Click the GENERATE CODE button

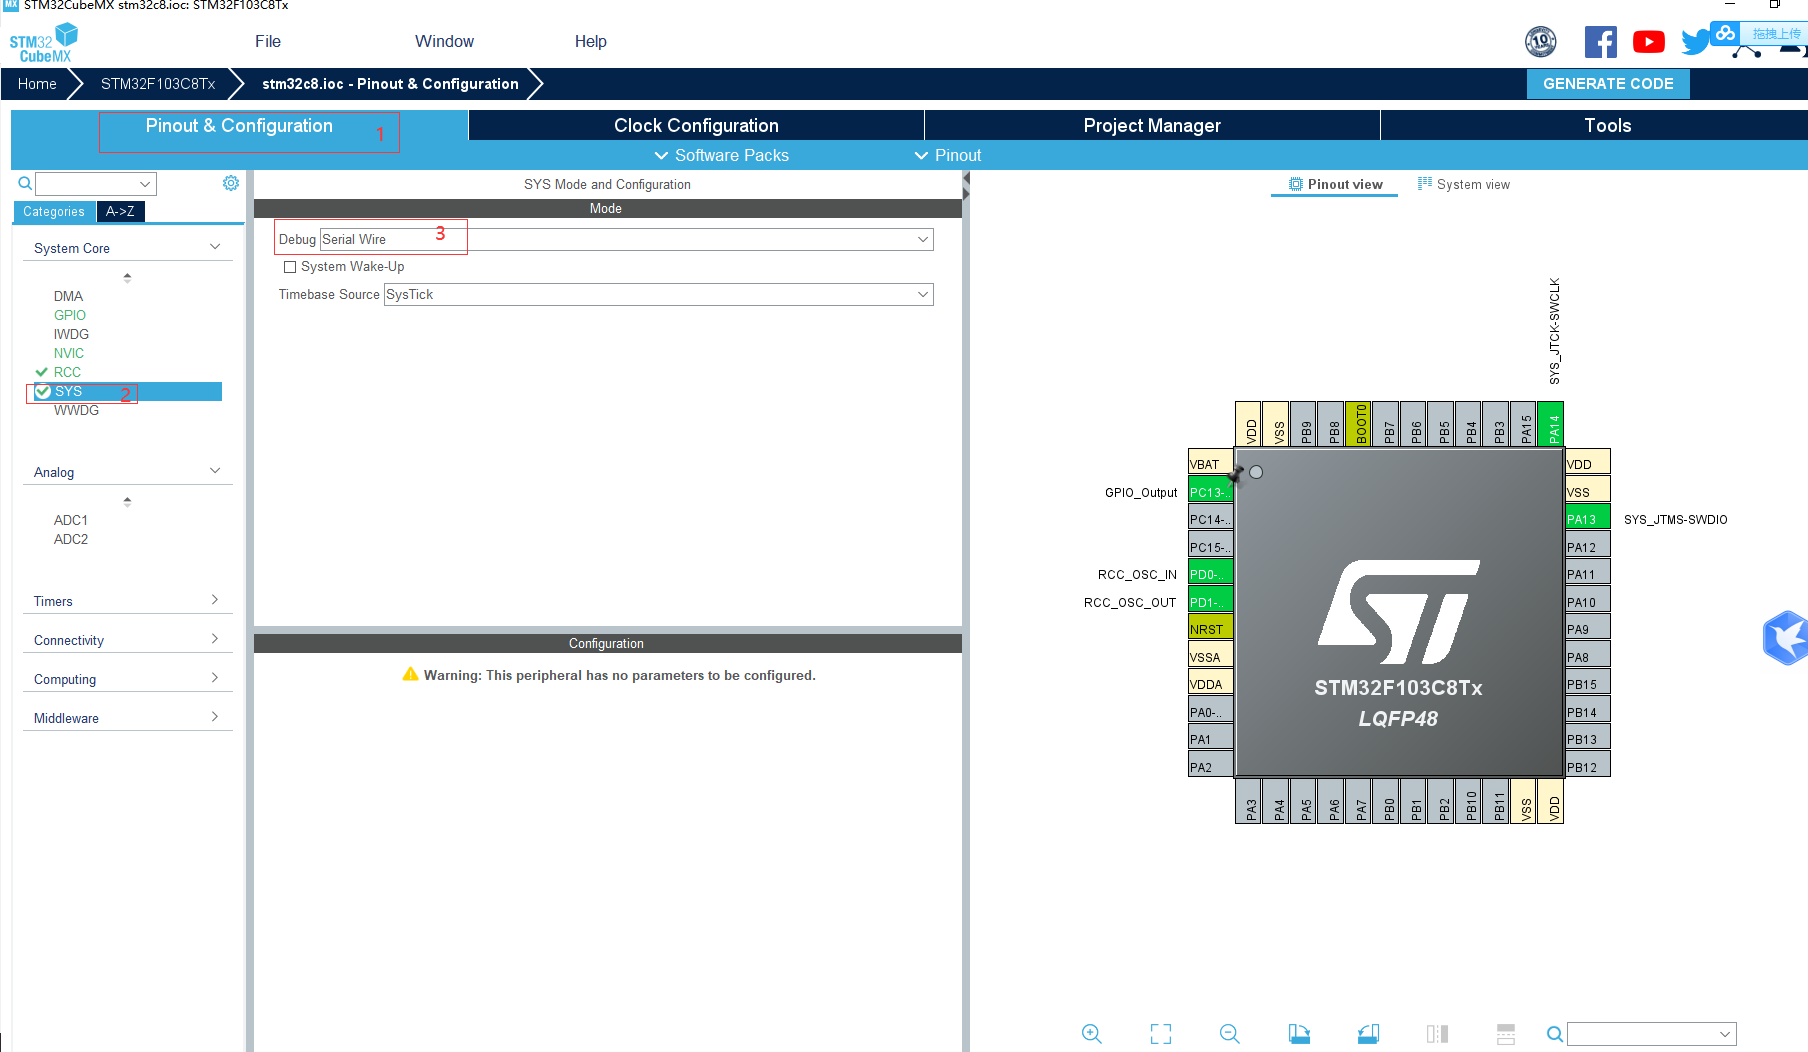pos(1608,84)
